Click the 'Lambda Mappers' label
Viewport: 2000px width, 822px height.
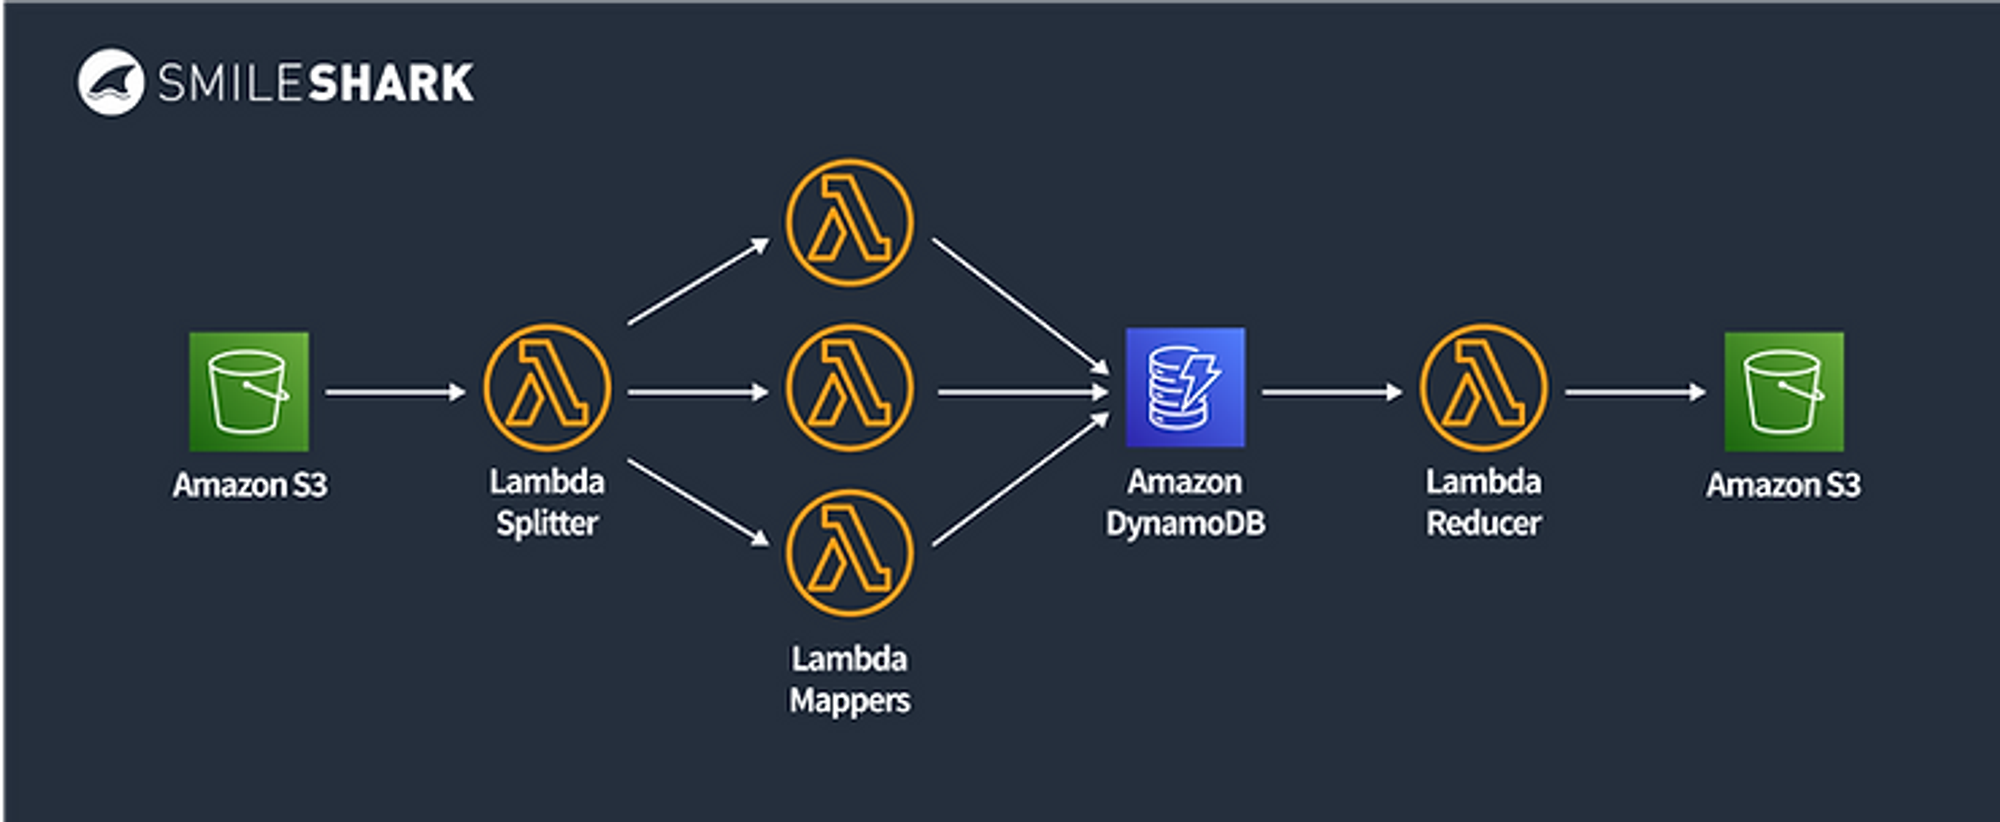point(850,680)
